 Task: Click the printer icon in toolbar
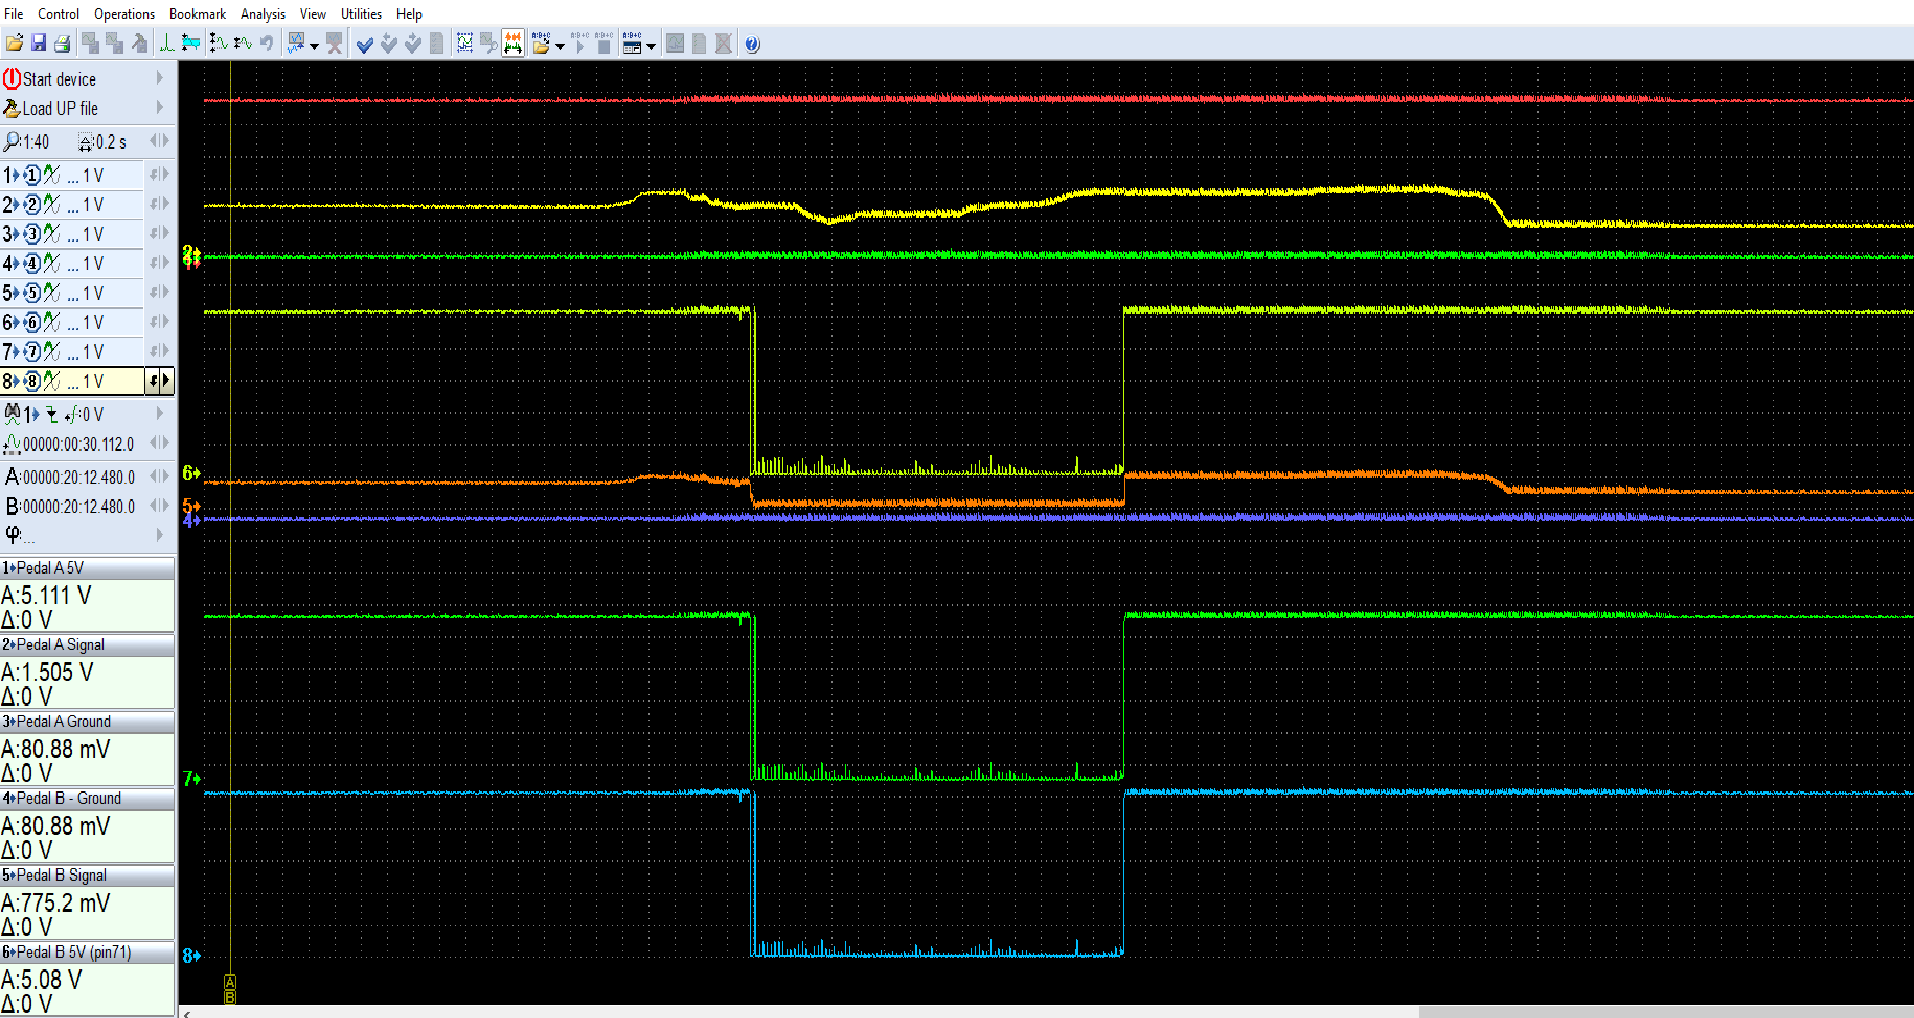pyautogui.click(x=62, y=43)
